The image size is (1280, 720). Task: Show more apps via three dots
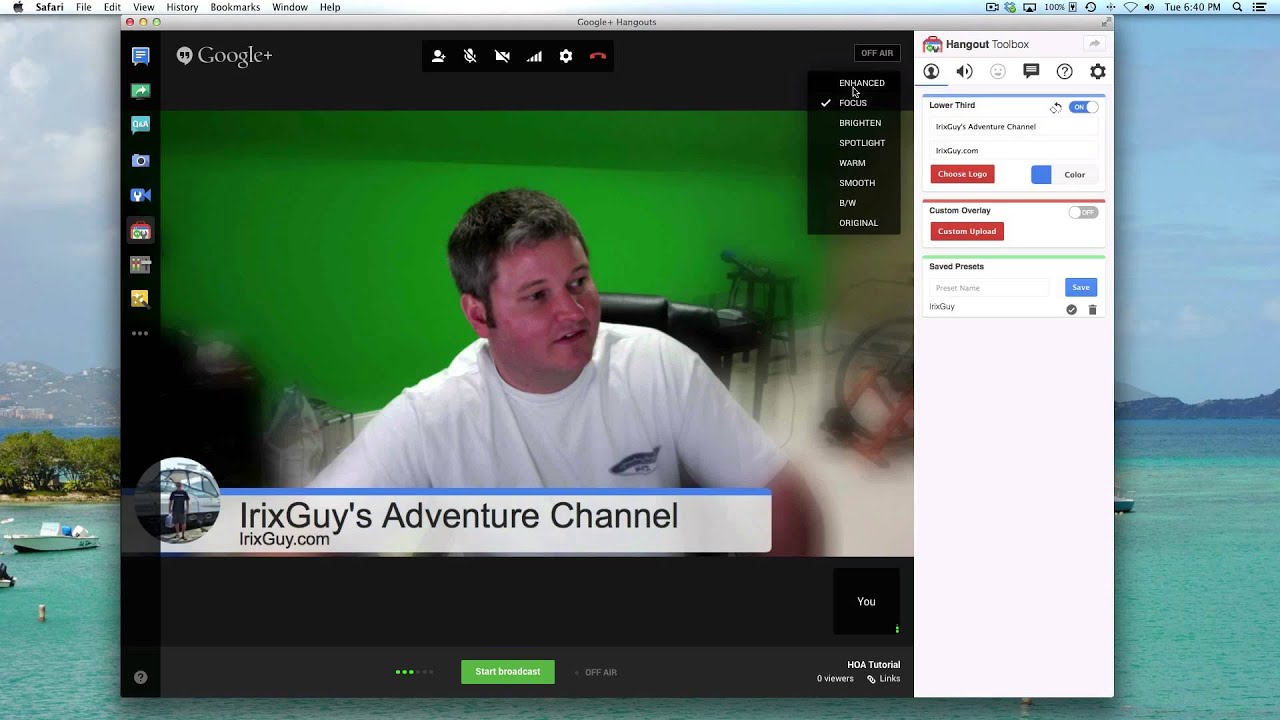[x=140, y=333]
